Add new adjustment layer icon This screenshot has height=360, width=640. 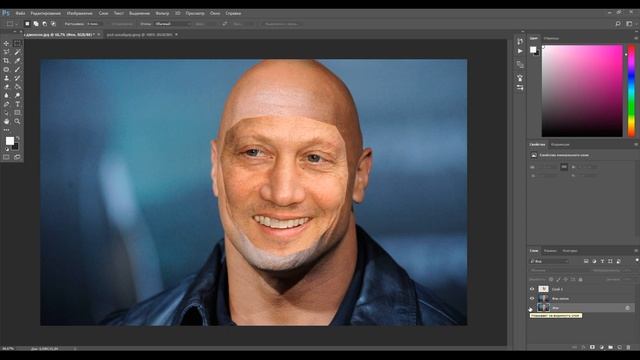pos(601,347)
